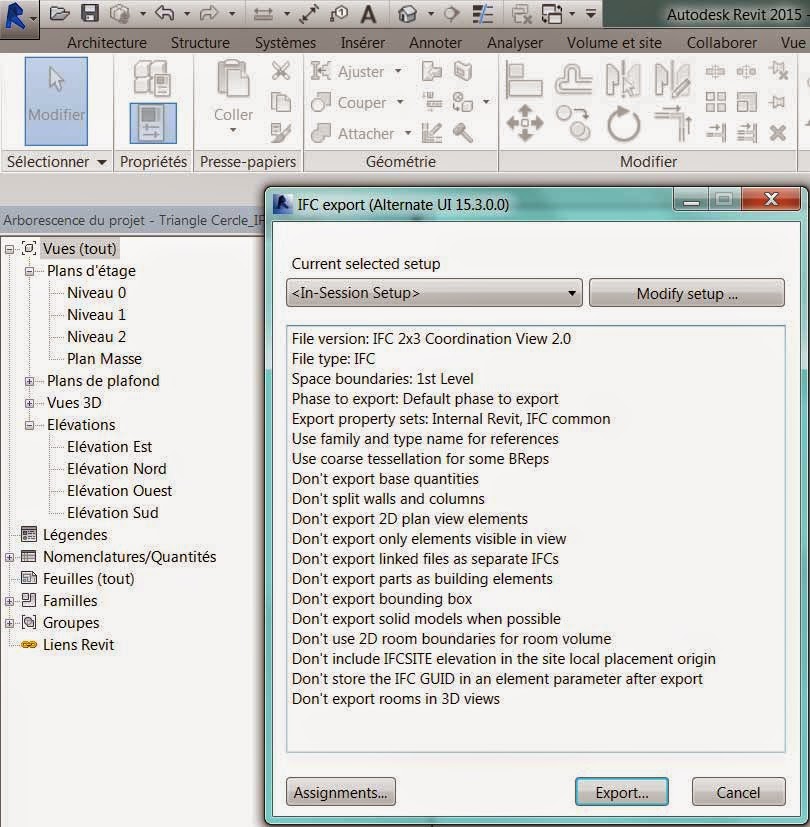810x827 pixels.
Task: Save project with the floppy disk icon
Action: click(x=90, y=14)
